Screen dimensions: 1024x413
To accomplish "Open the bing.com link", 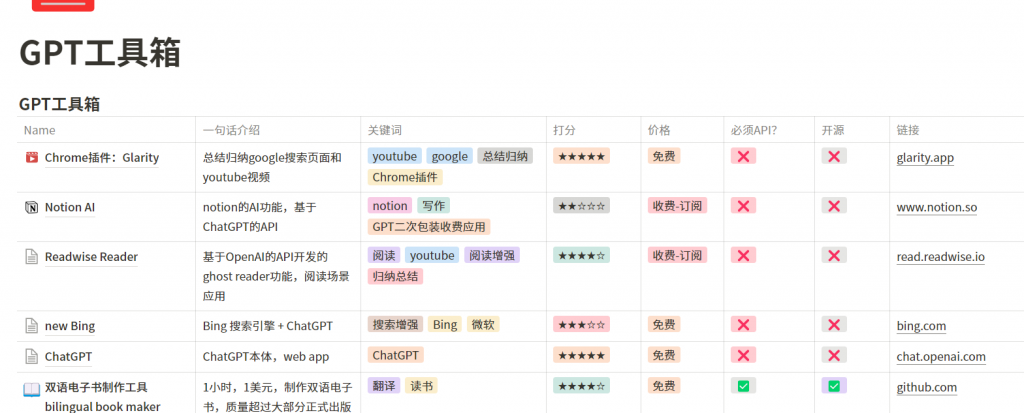I will pos(921,326).
